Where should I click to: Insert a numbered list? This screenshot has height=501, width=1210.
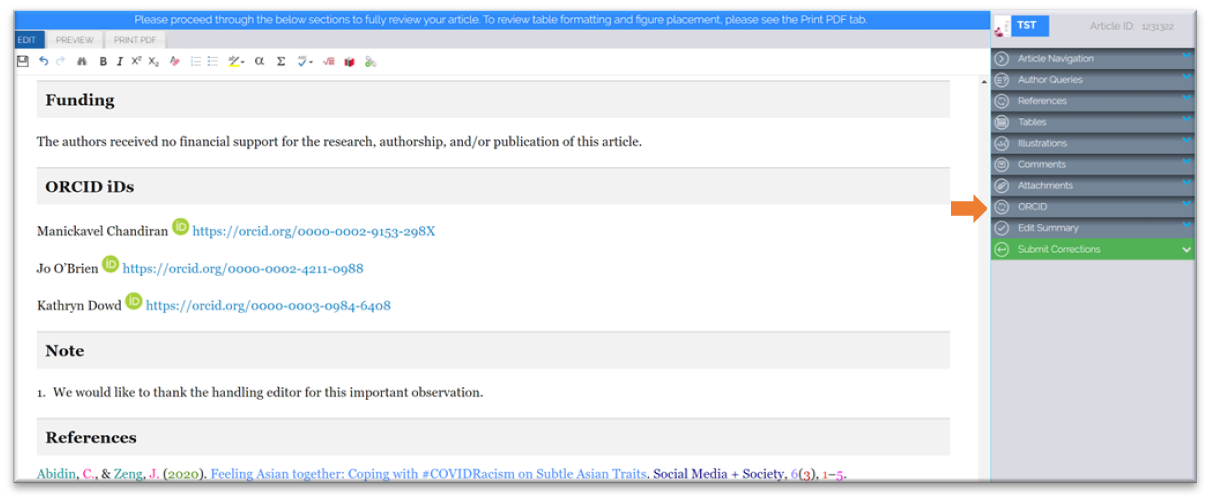tap(196, 62)
